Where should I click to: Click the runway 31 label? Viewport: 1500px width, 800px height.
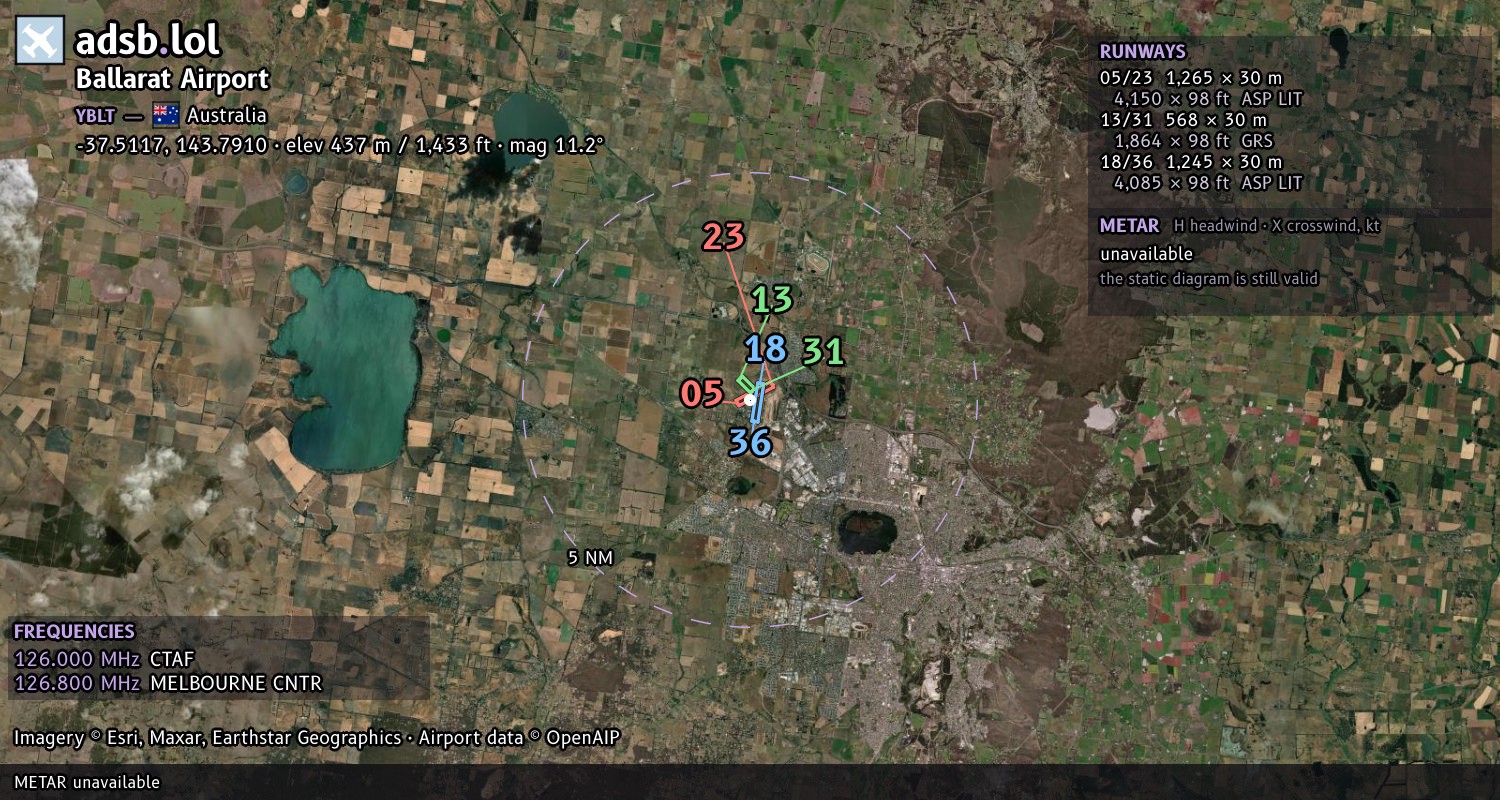(x=823, y=351)
